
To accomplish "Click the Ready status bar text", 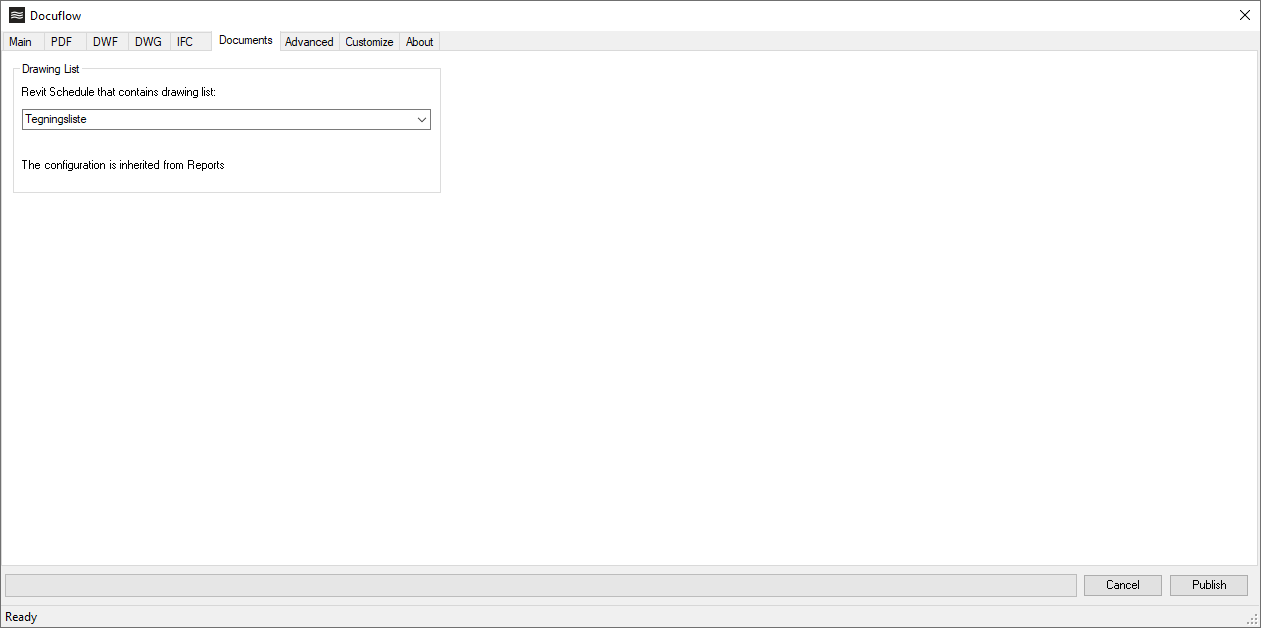I will click(21, 617).
